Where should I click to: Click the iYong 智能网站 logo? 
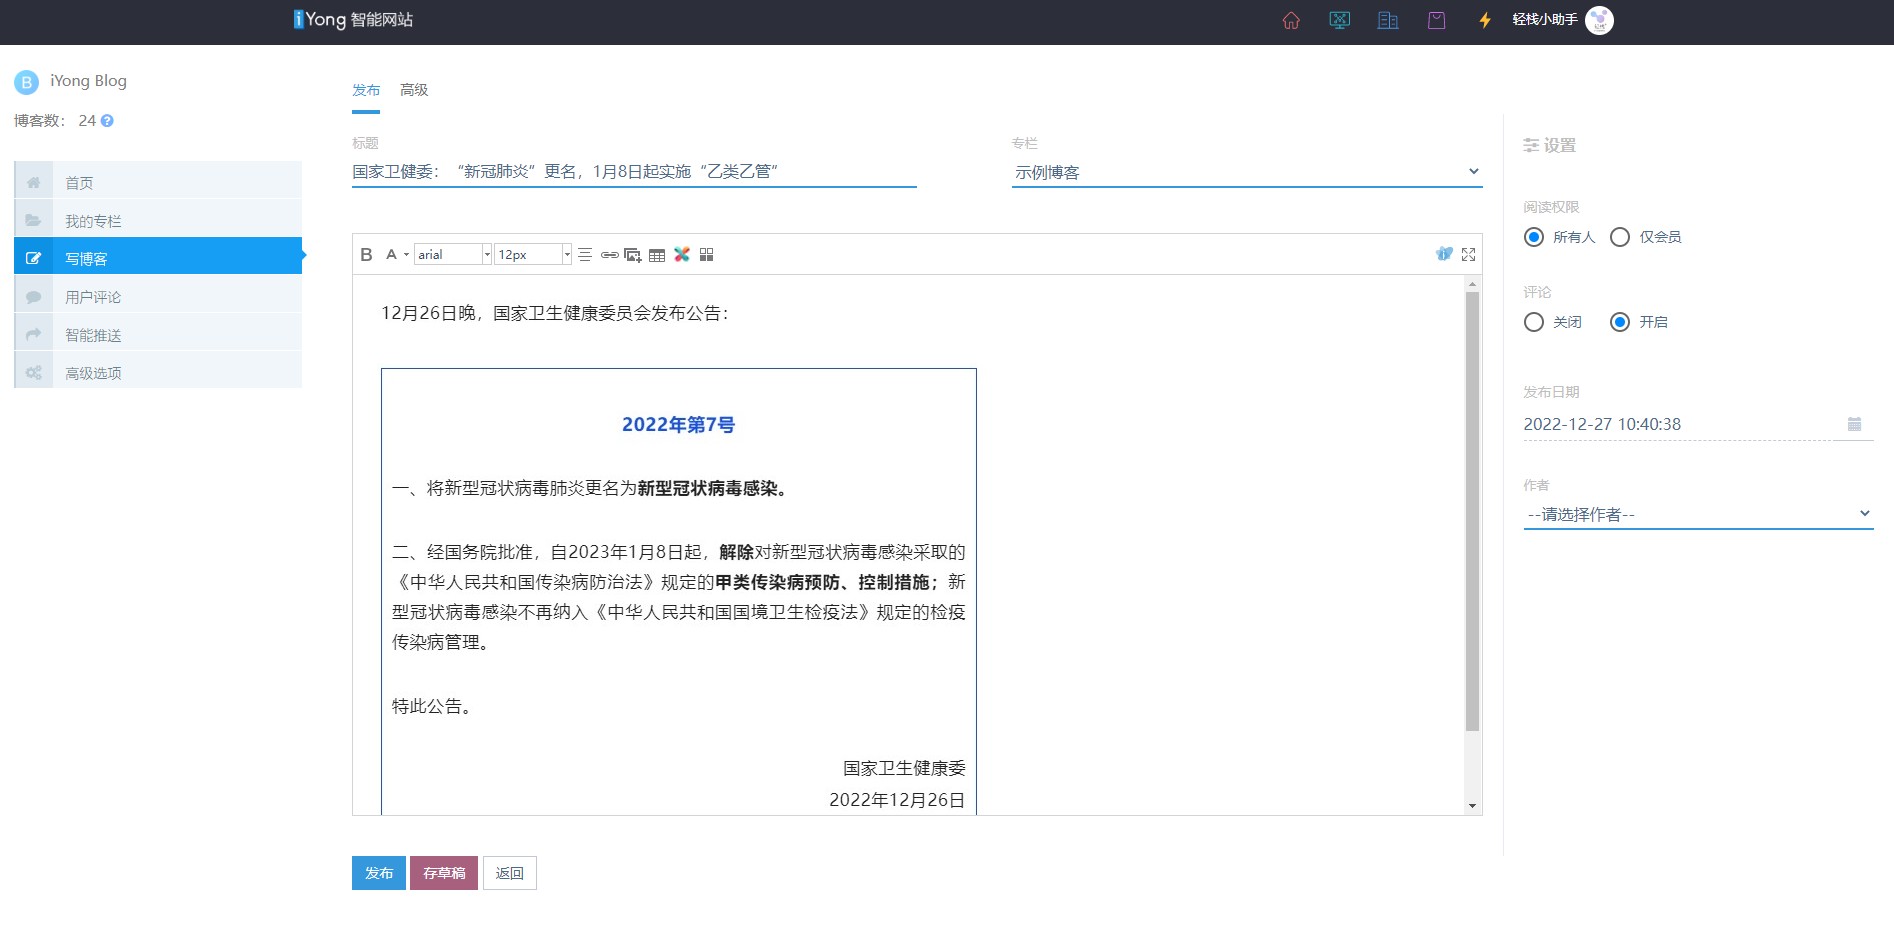click(x=353, y=20)
